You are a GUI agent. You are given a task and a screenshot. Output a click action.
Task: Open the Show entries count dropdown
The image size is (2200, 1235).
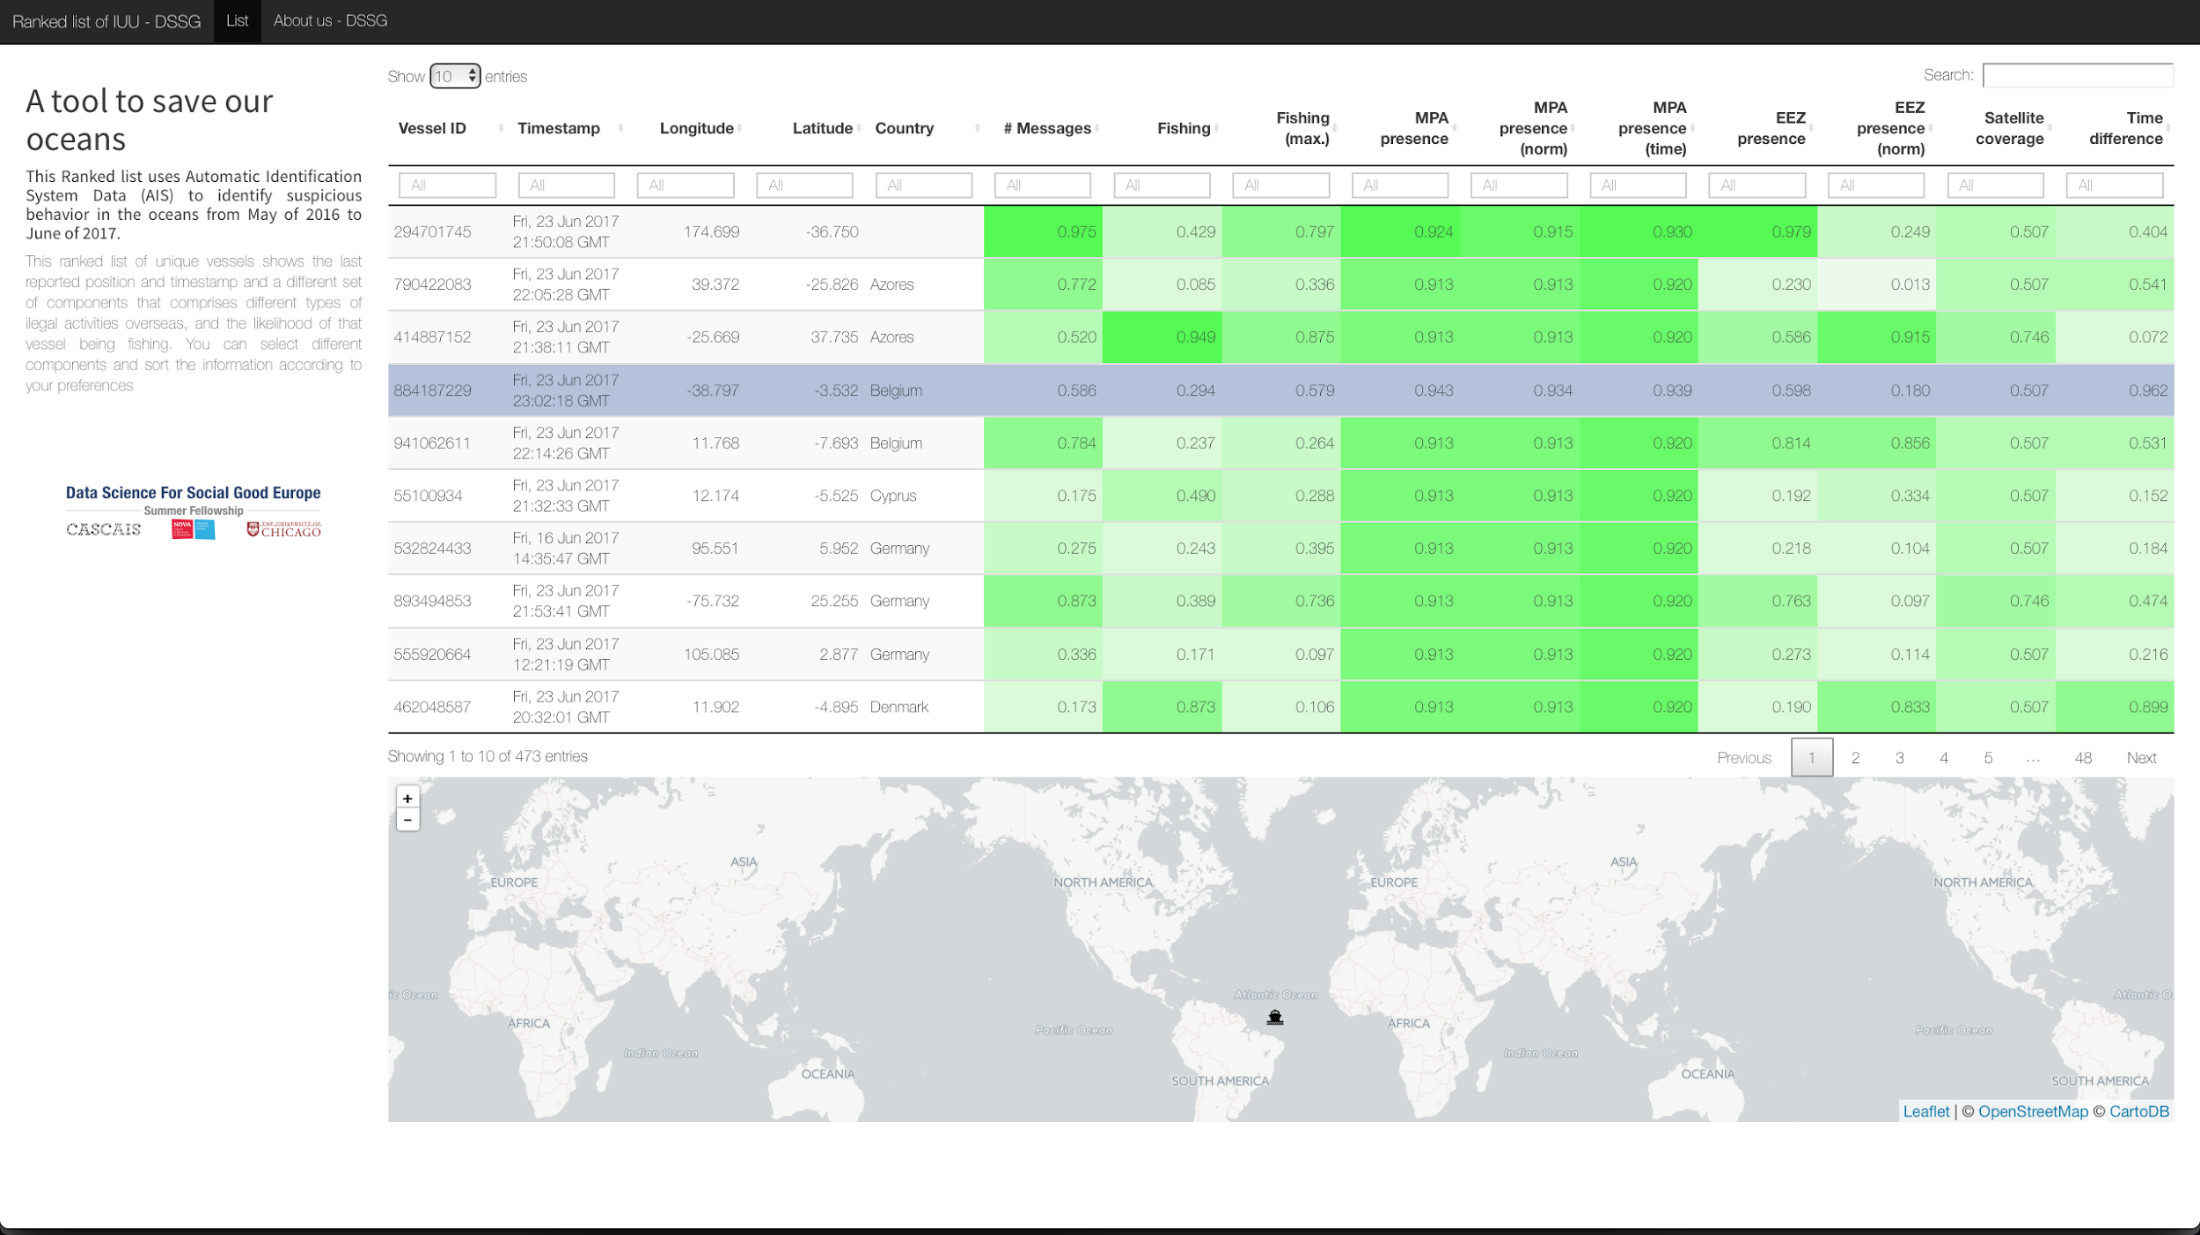(455, 76)
